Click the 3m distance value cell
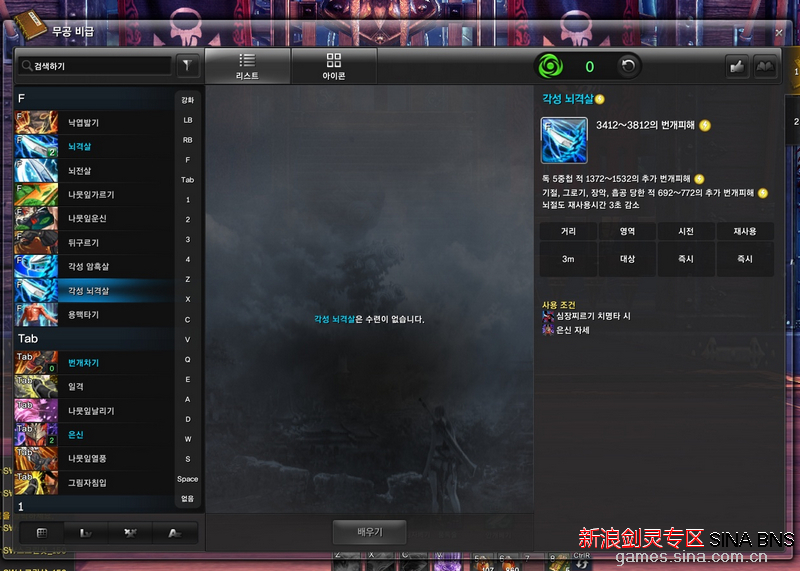Screen dimensions: 800x571 pos(568,259)
